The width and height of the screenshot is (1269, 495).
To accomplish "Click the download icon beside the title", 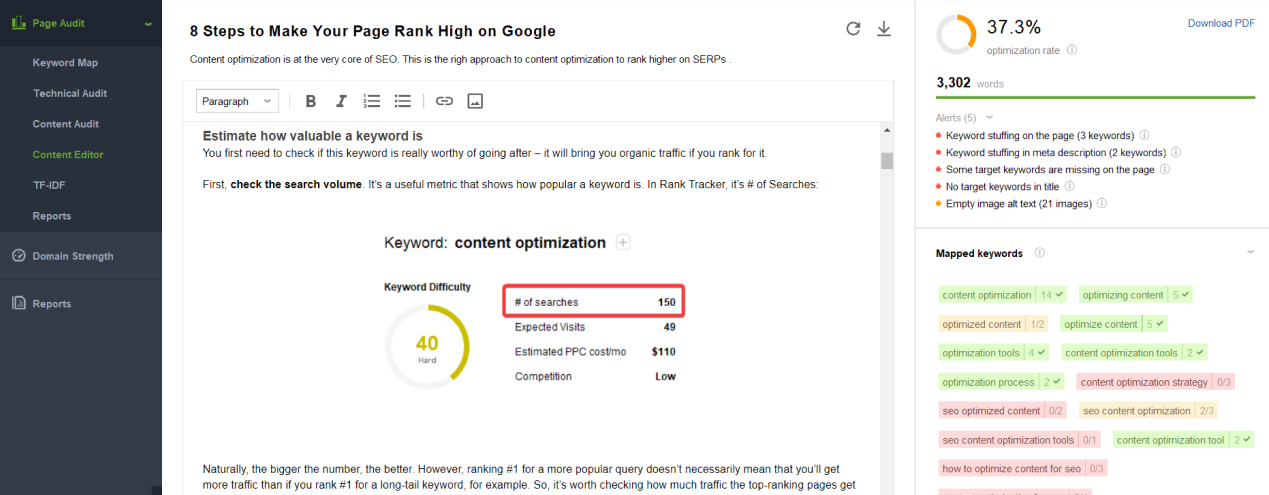I will point(883,29).
